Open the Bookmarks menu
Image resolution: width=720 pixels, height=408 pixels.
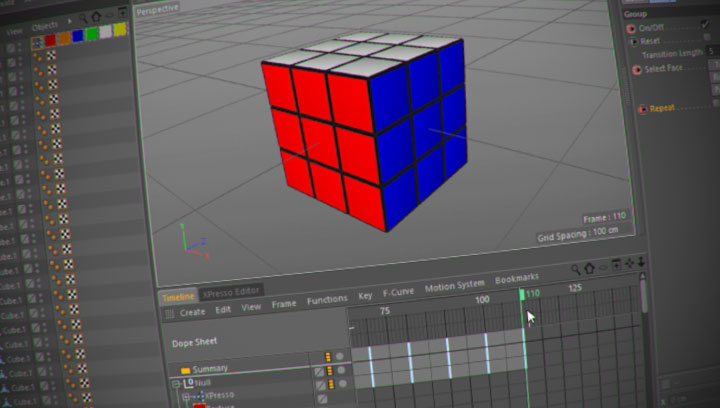517,279
